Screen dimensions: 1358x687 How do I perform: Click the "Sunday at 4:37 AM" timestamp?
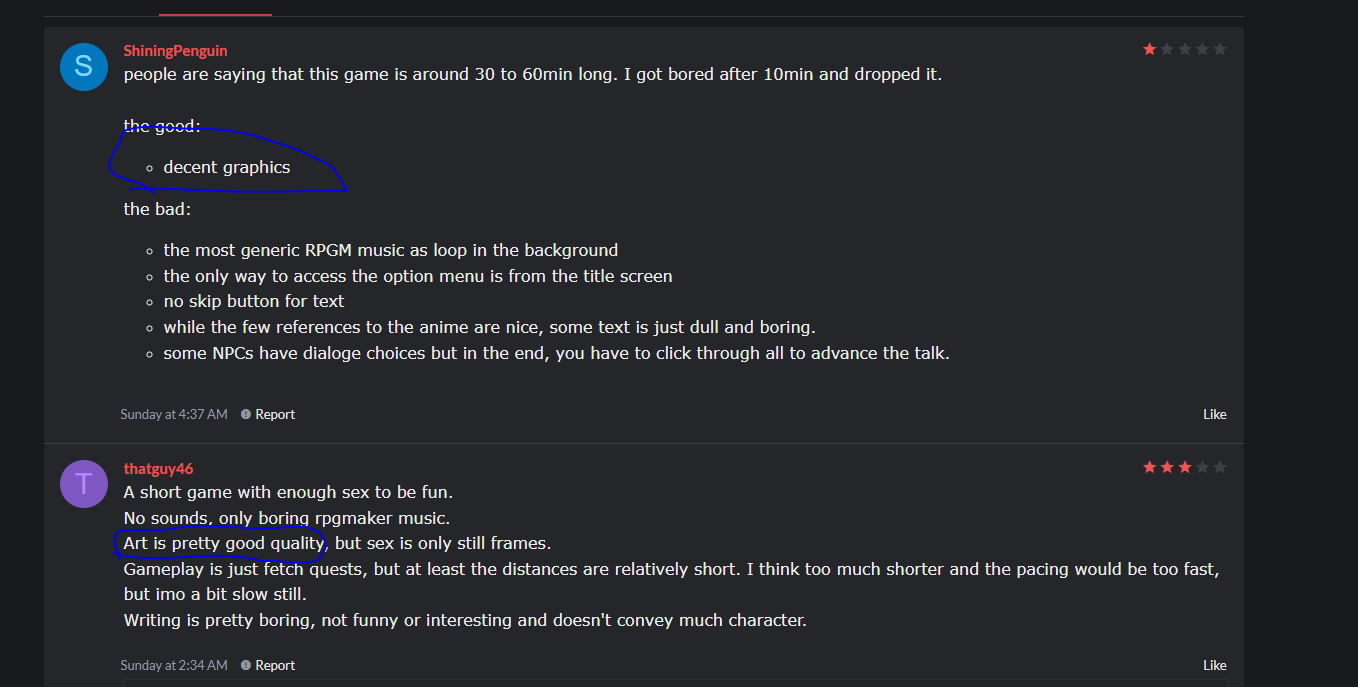(x=174, y=414)
